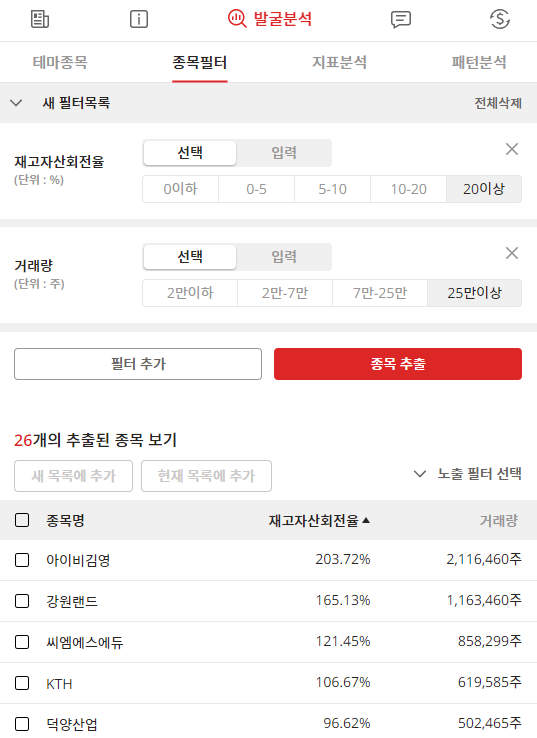Open the info icon tab

pyautogui.click(x=138, y=19)
